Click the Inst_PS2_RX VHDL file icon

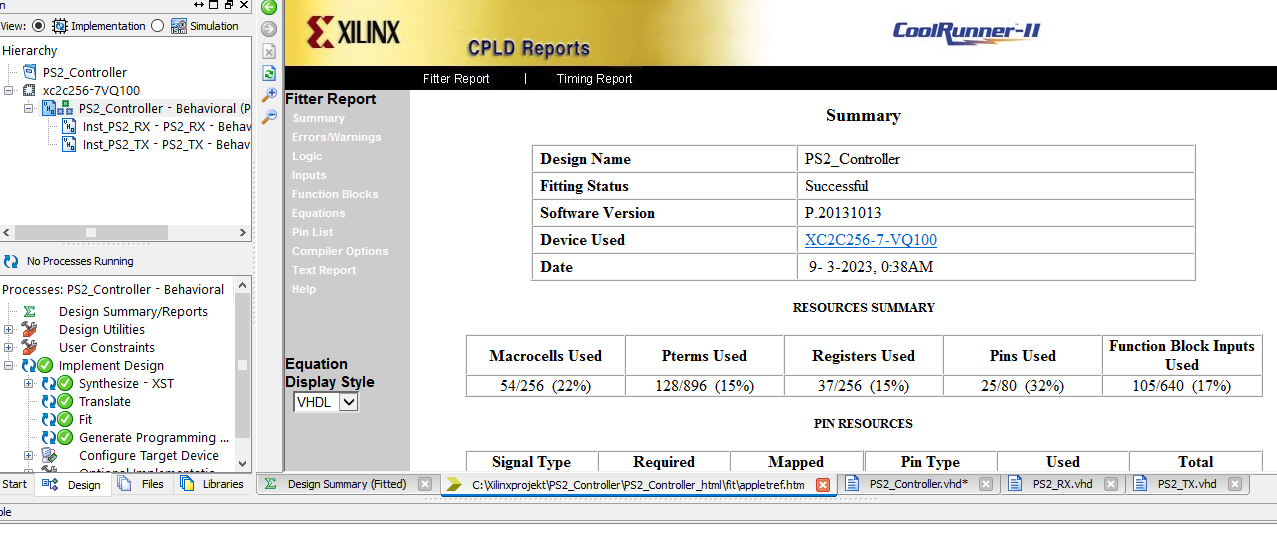tap(69, 127)
